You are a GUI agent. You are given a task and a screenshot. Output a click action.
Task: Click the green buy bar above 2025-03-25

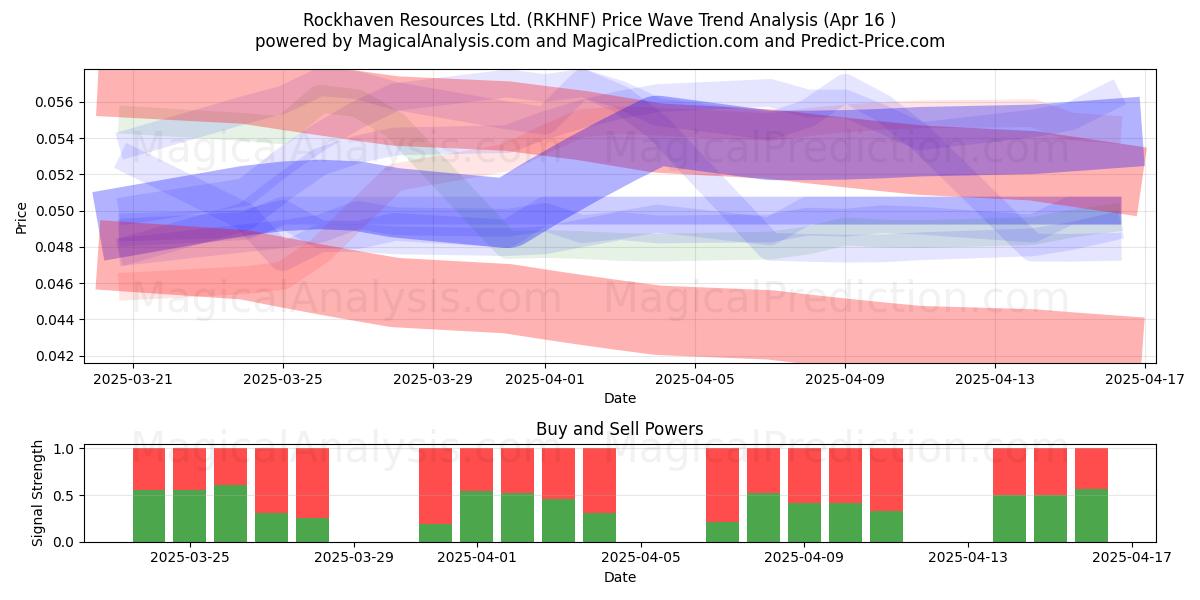(x=190, y=516)
